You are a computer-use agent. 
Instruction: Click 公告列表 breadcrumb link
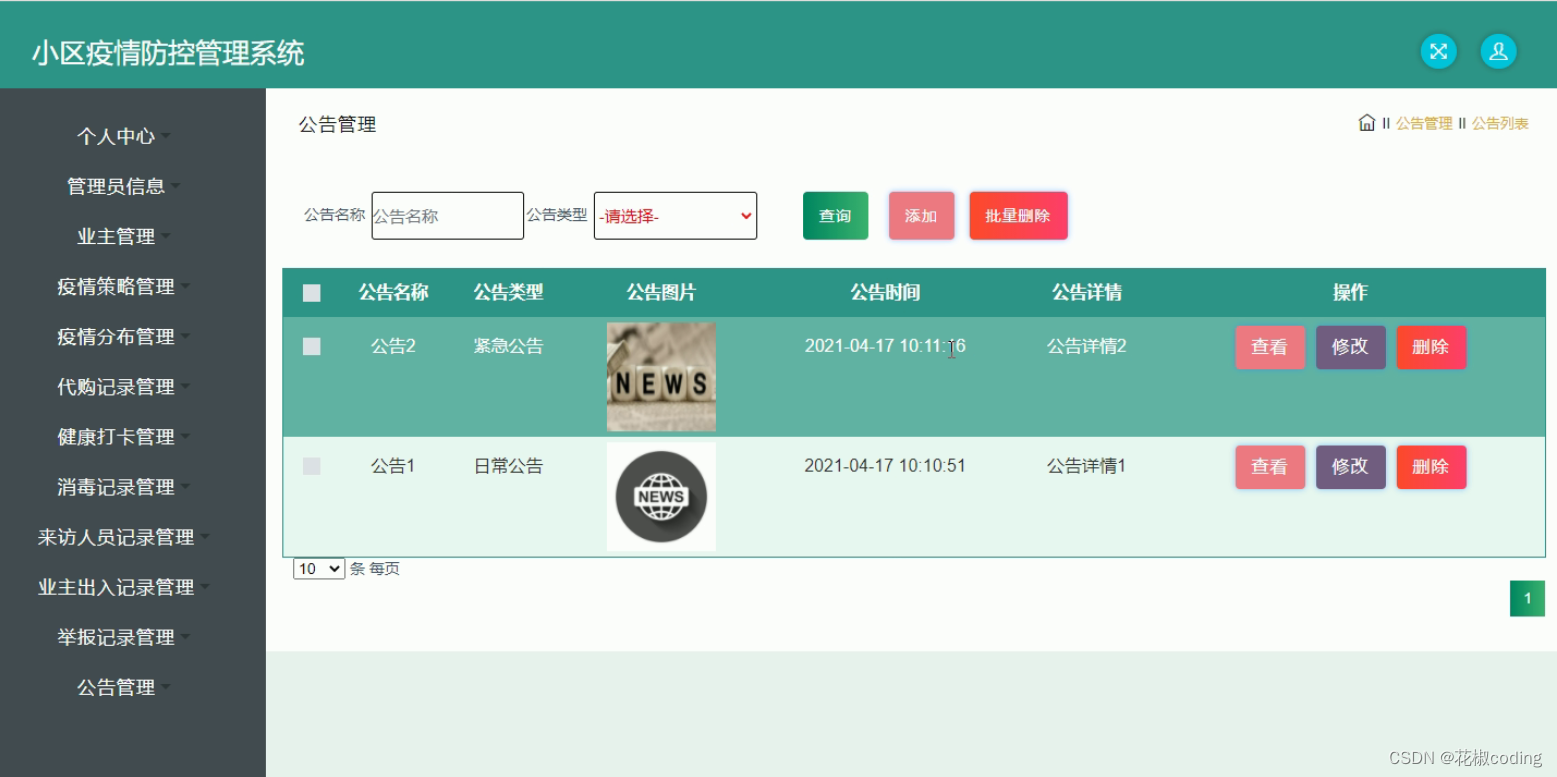pos(1500,124)
